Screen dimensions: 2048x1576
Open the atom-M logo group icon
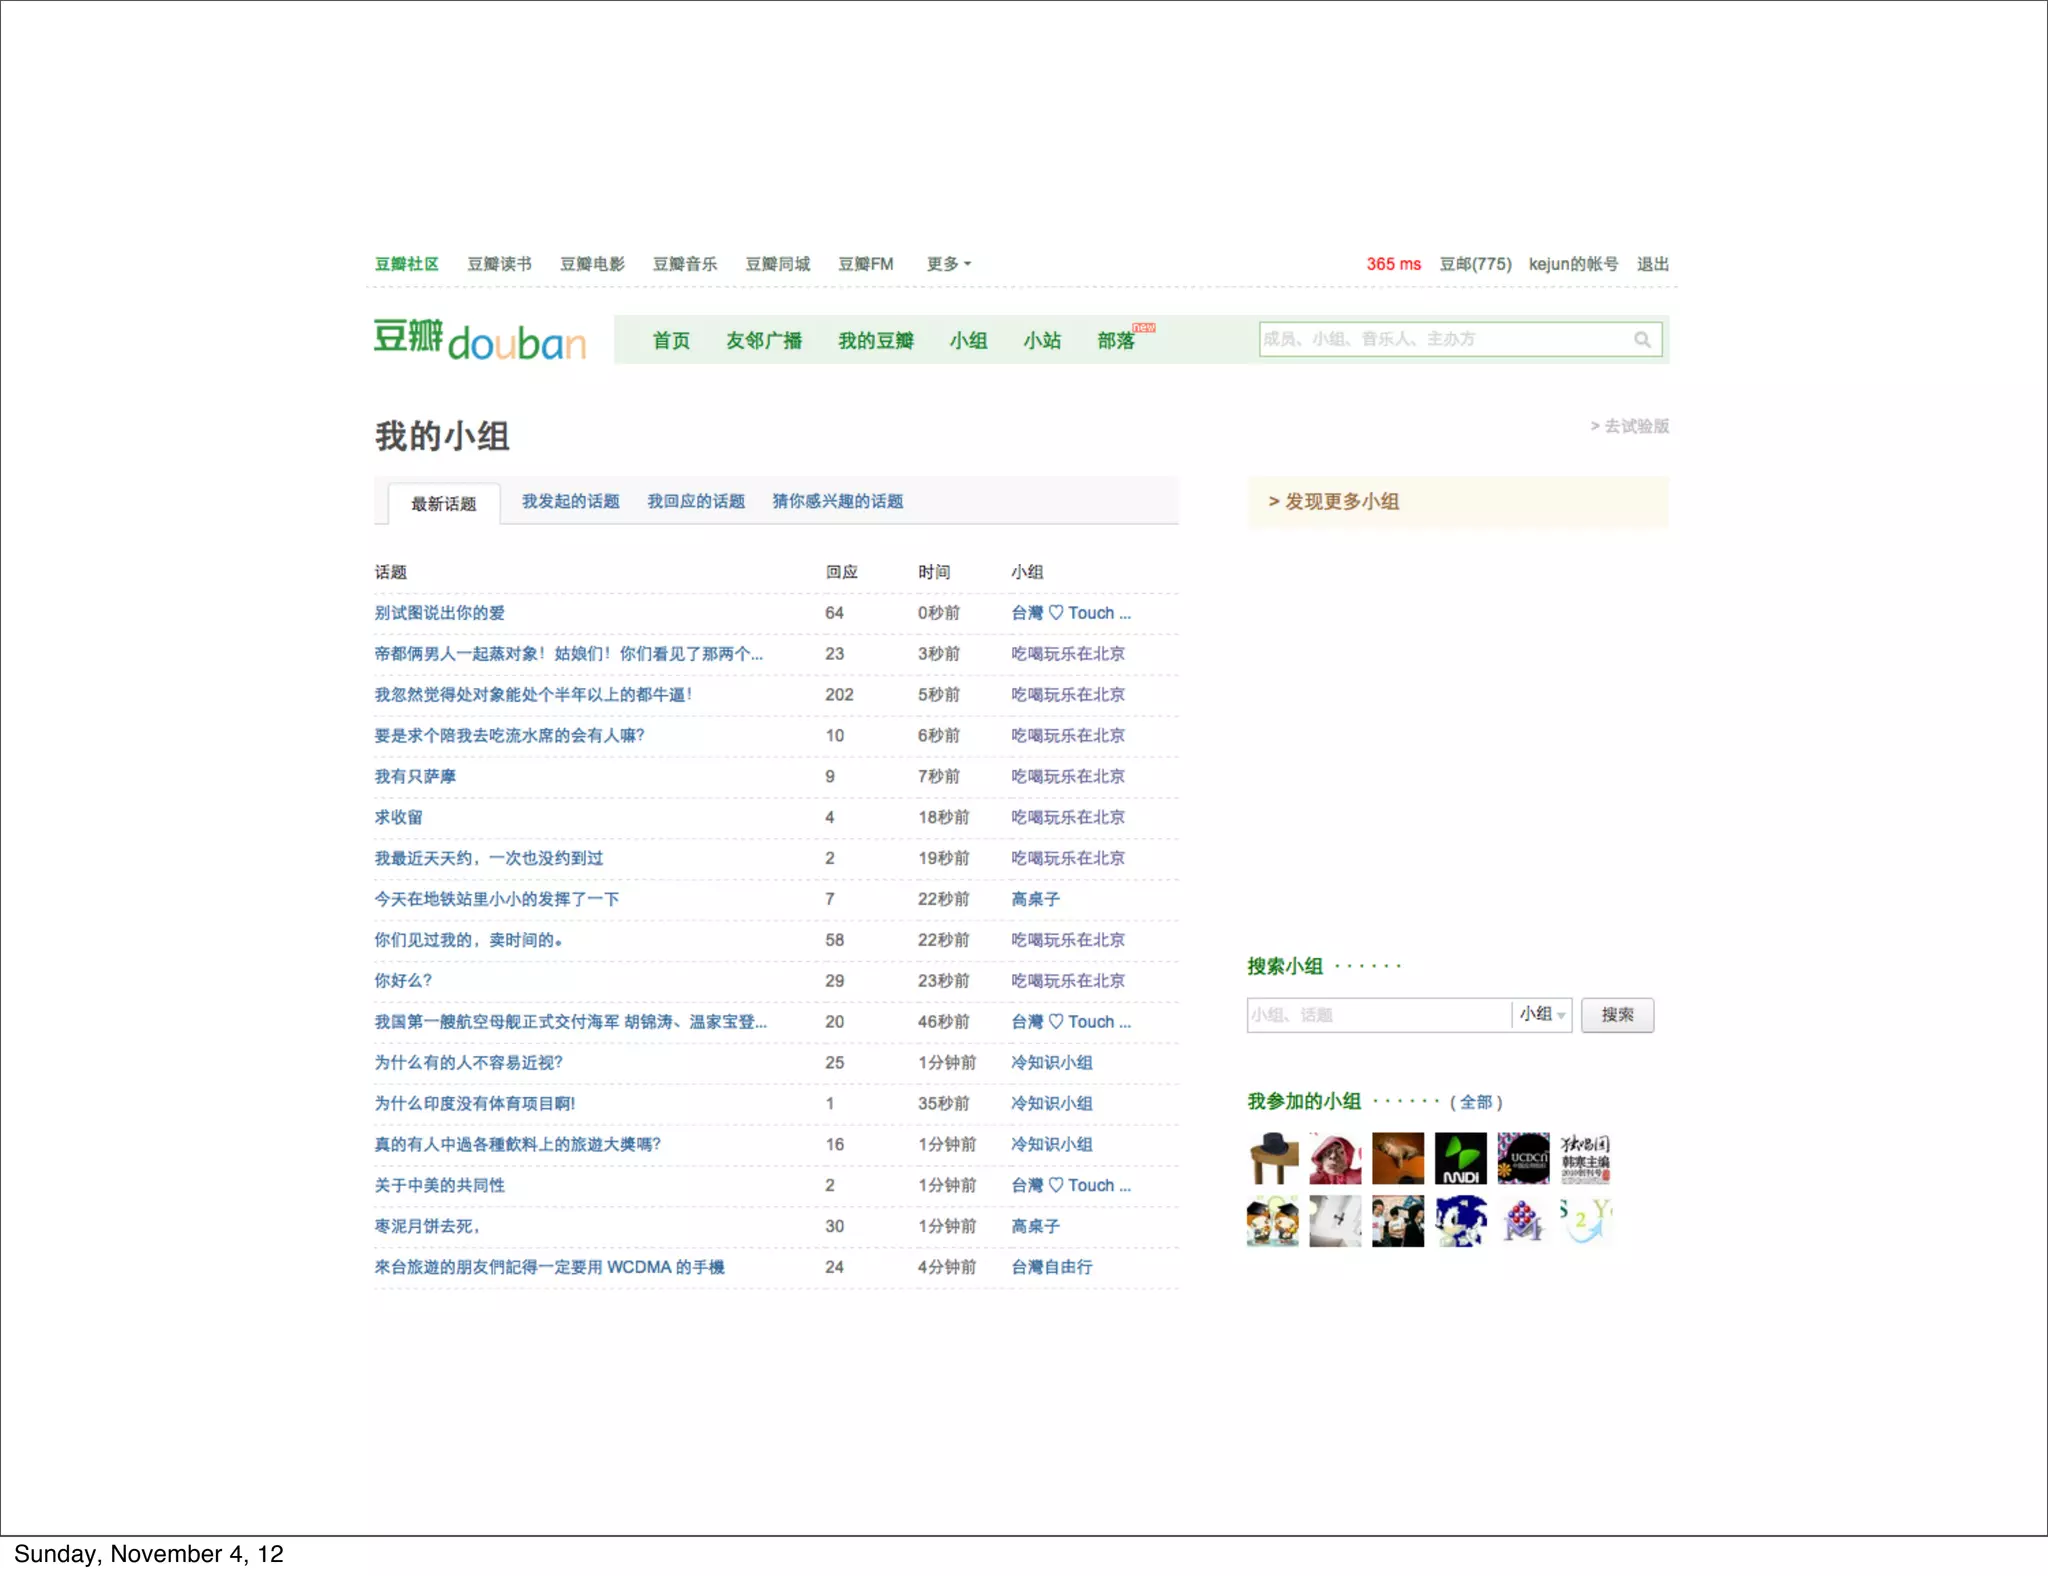[x=1522, y=1221]
